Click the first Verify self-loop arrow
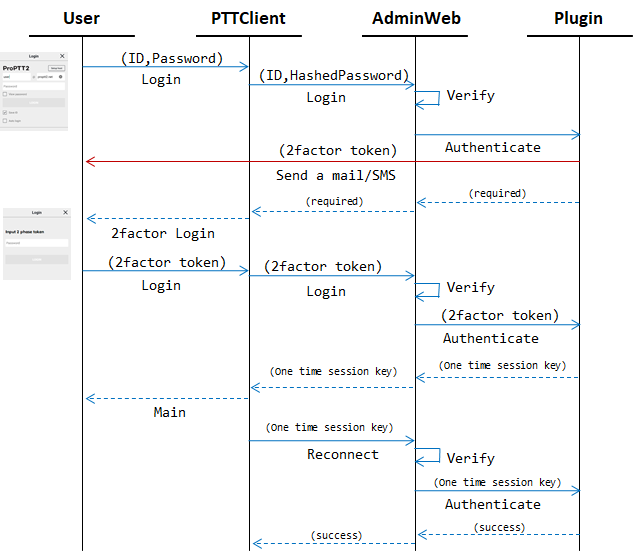Viewport: 636px width, 551px height. [x=428, y=98]
